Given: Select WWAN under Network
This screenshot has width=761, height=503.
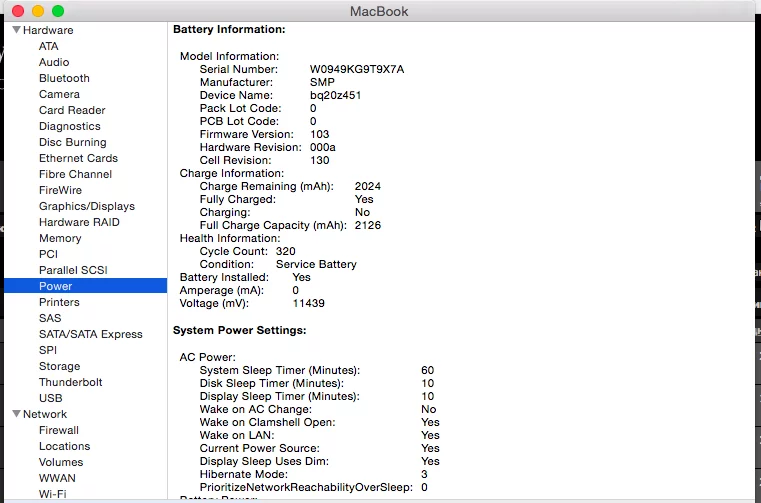Looking at the screenshot, I should 57,479.
